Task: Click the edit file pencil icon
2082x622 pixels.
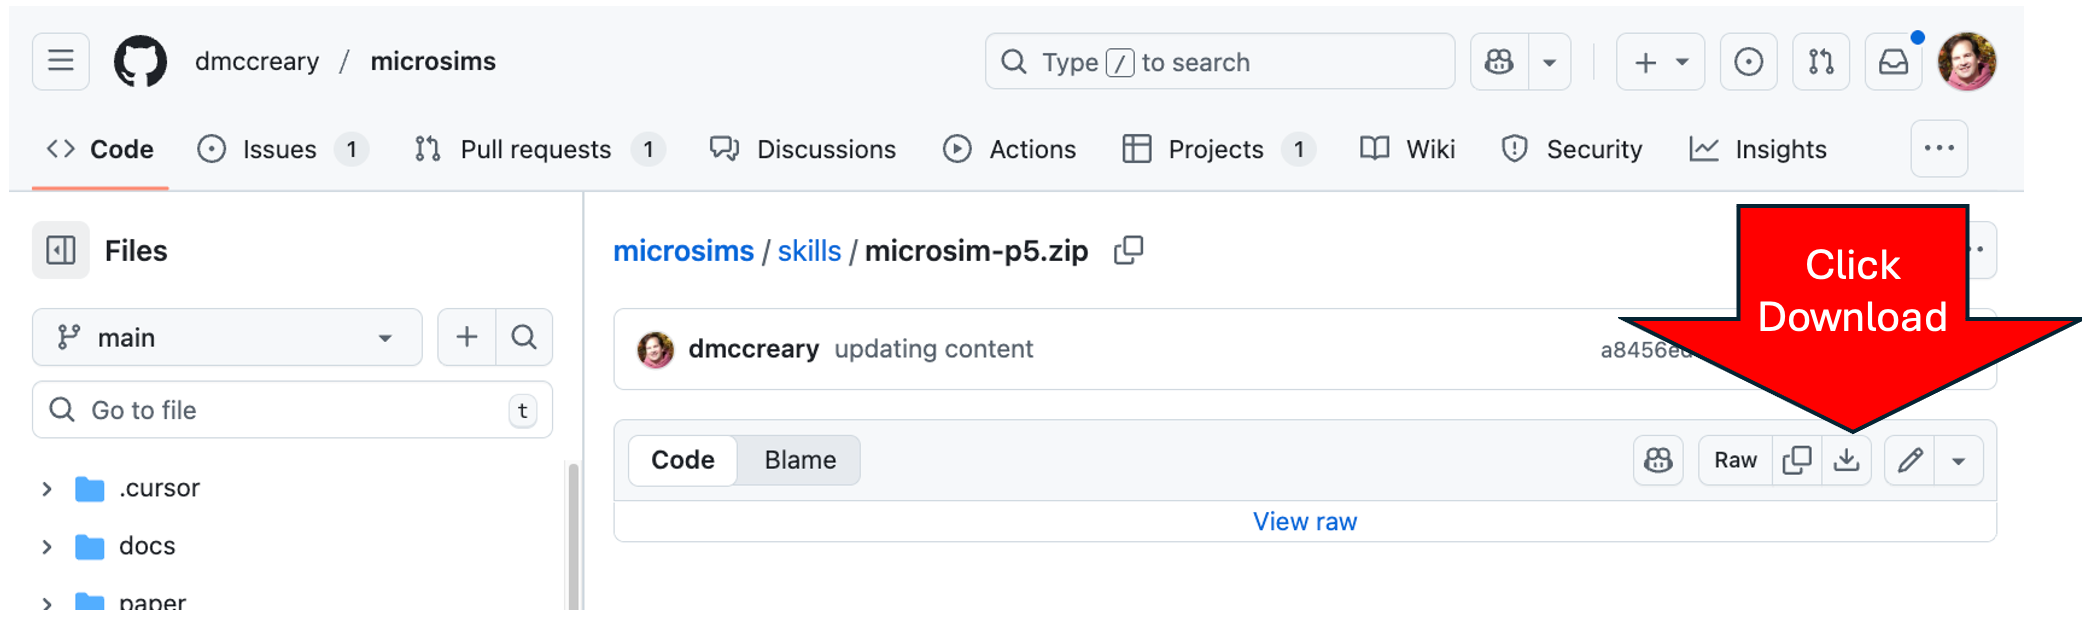Action: click(x=1910, y=460)
